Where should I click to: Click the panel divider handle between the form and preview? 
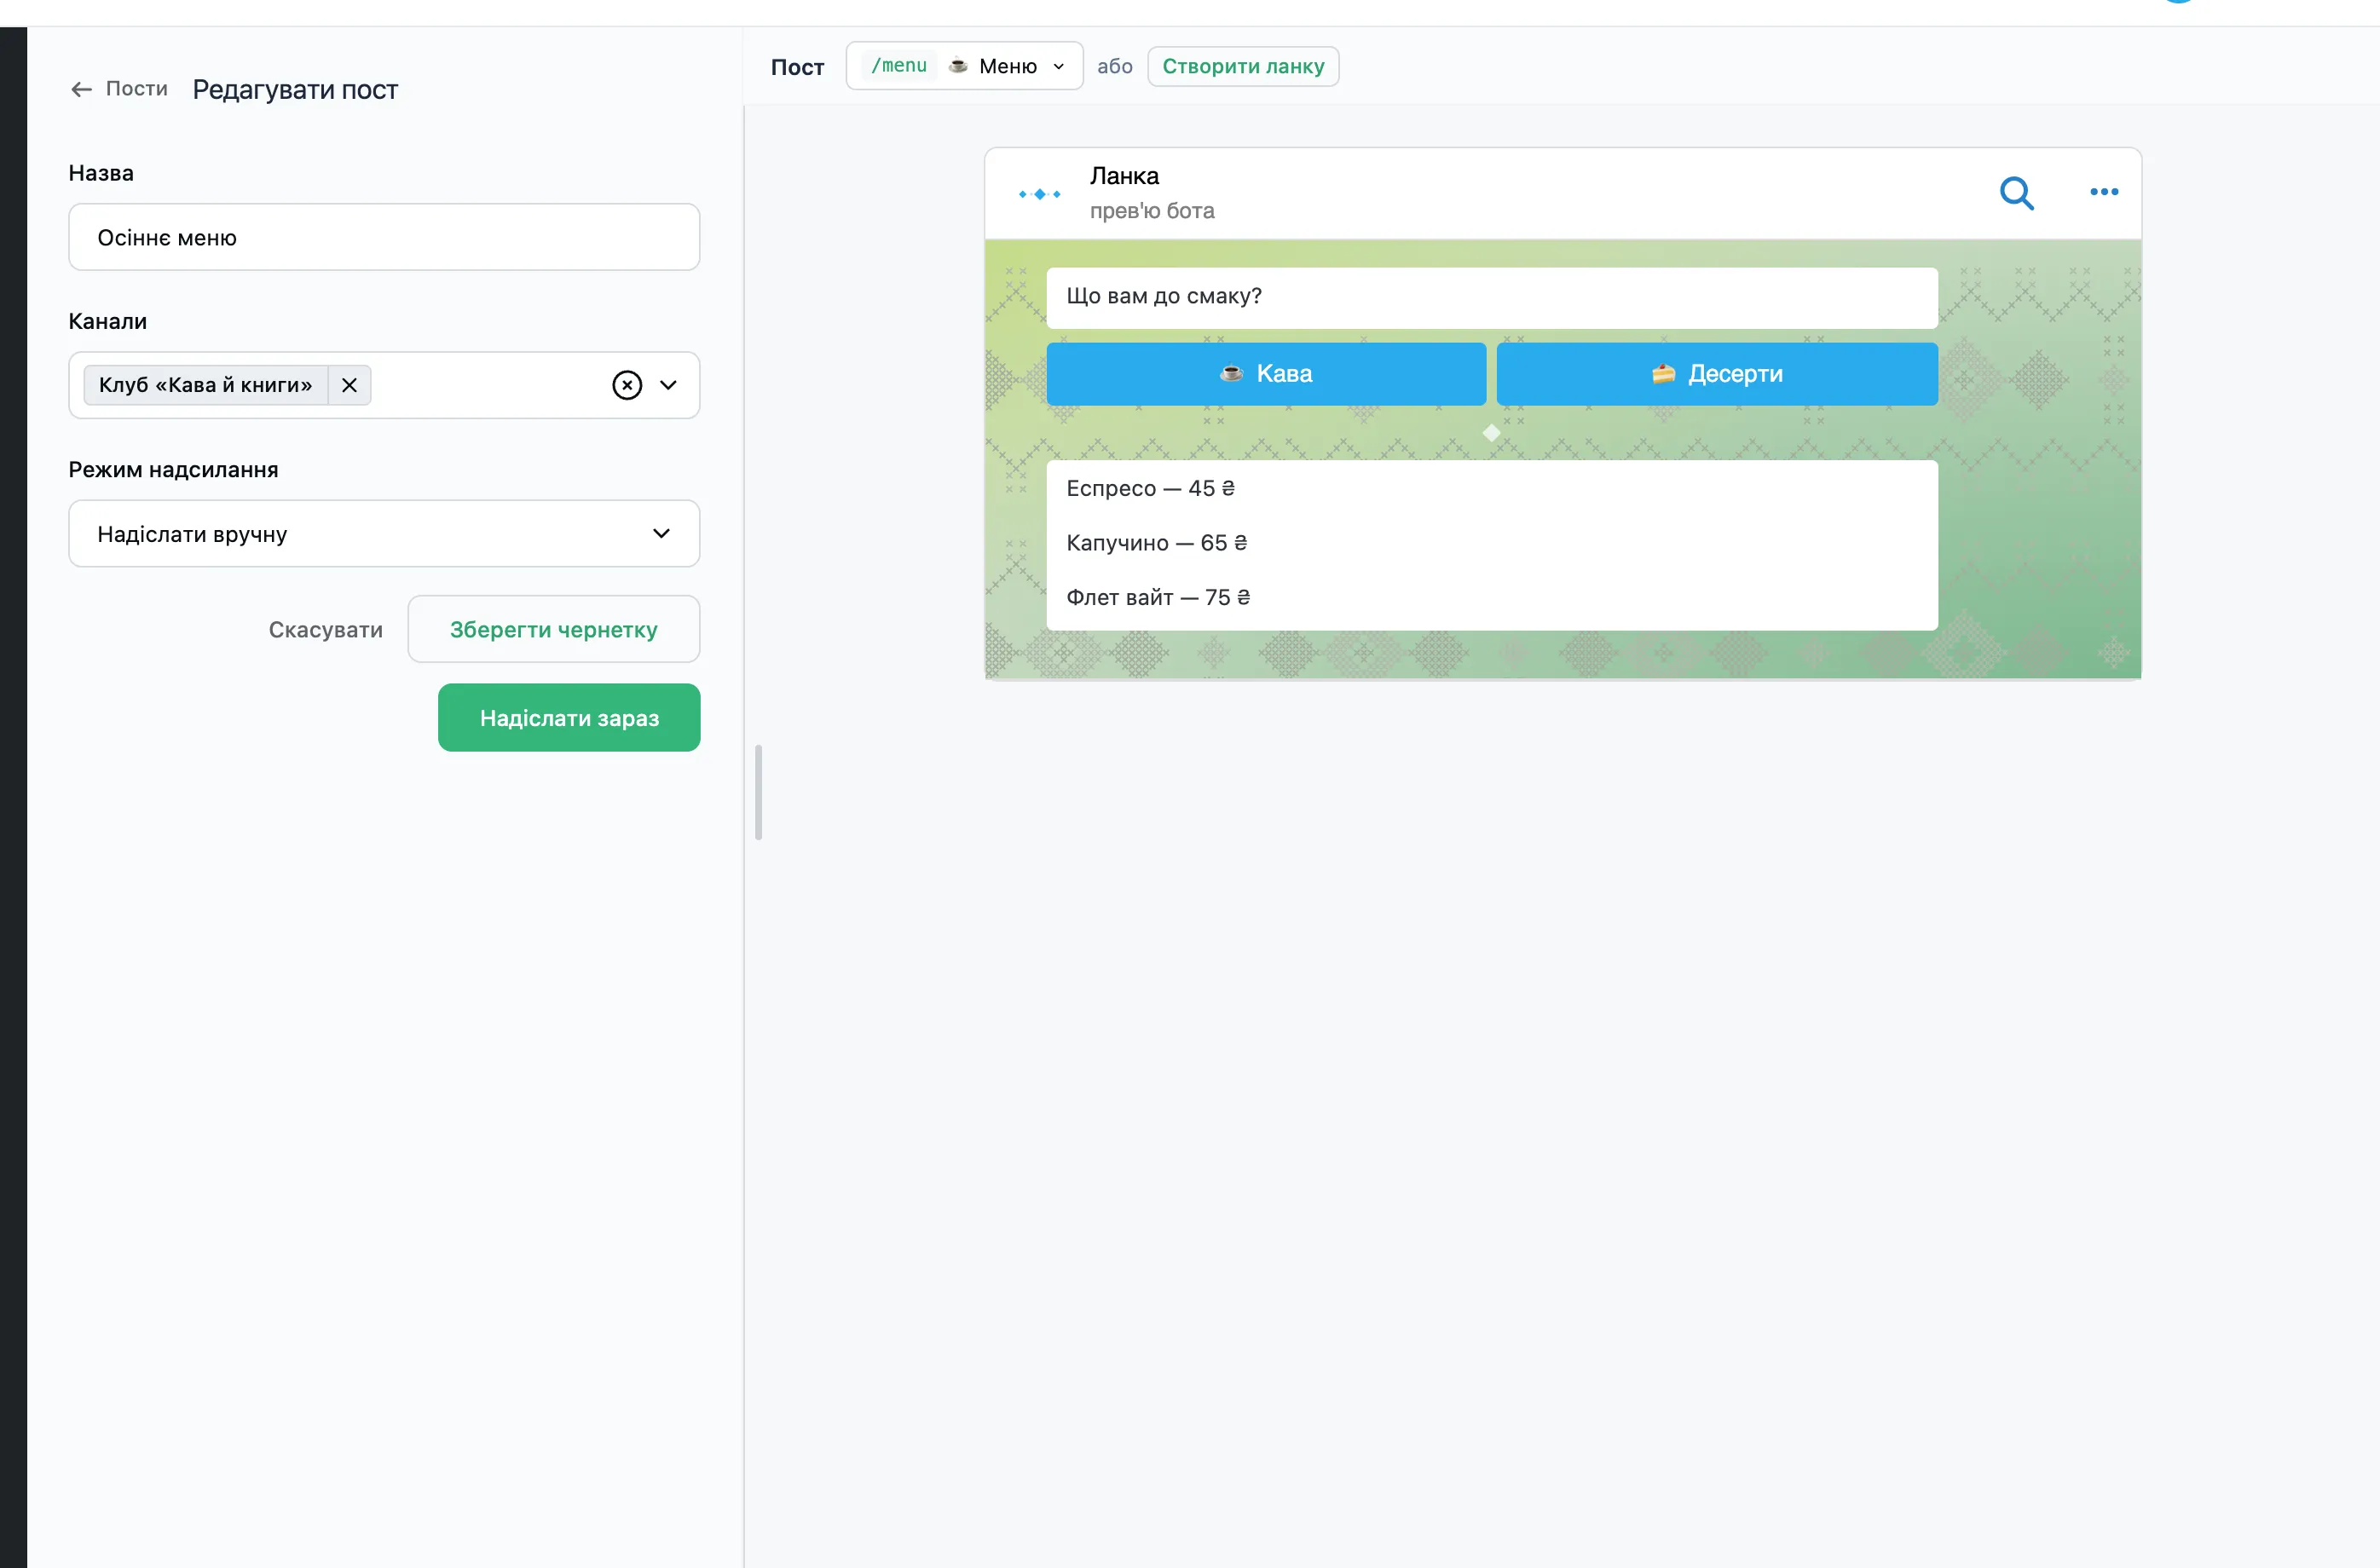758,792
